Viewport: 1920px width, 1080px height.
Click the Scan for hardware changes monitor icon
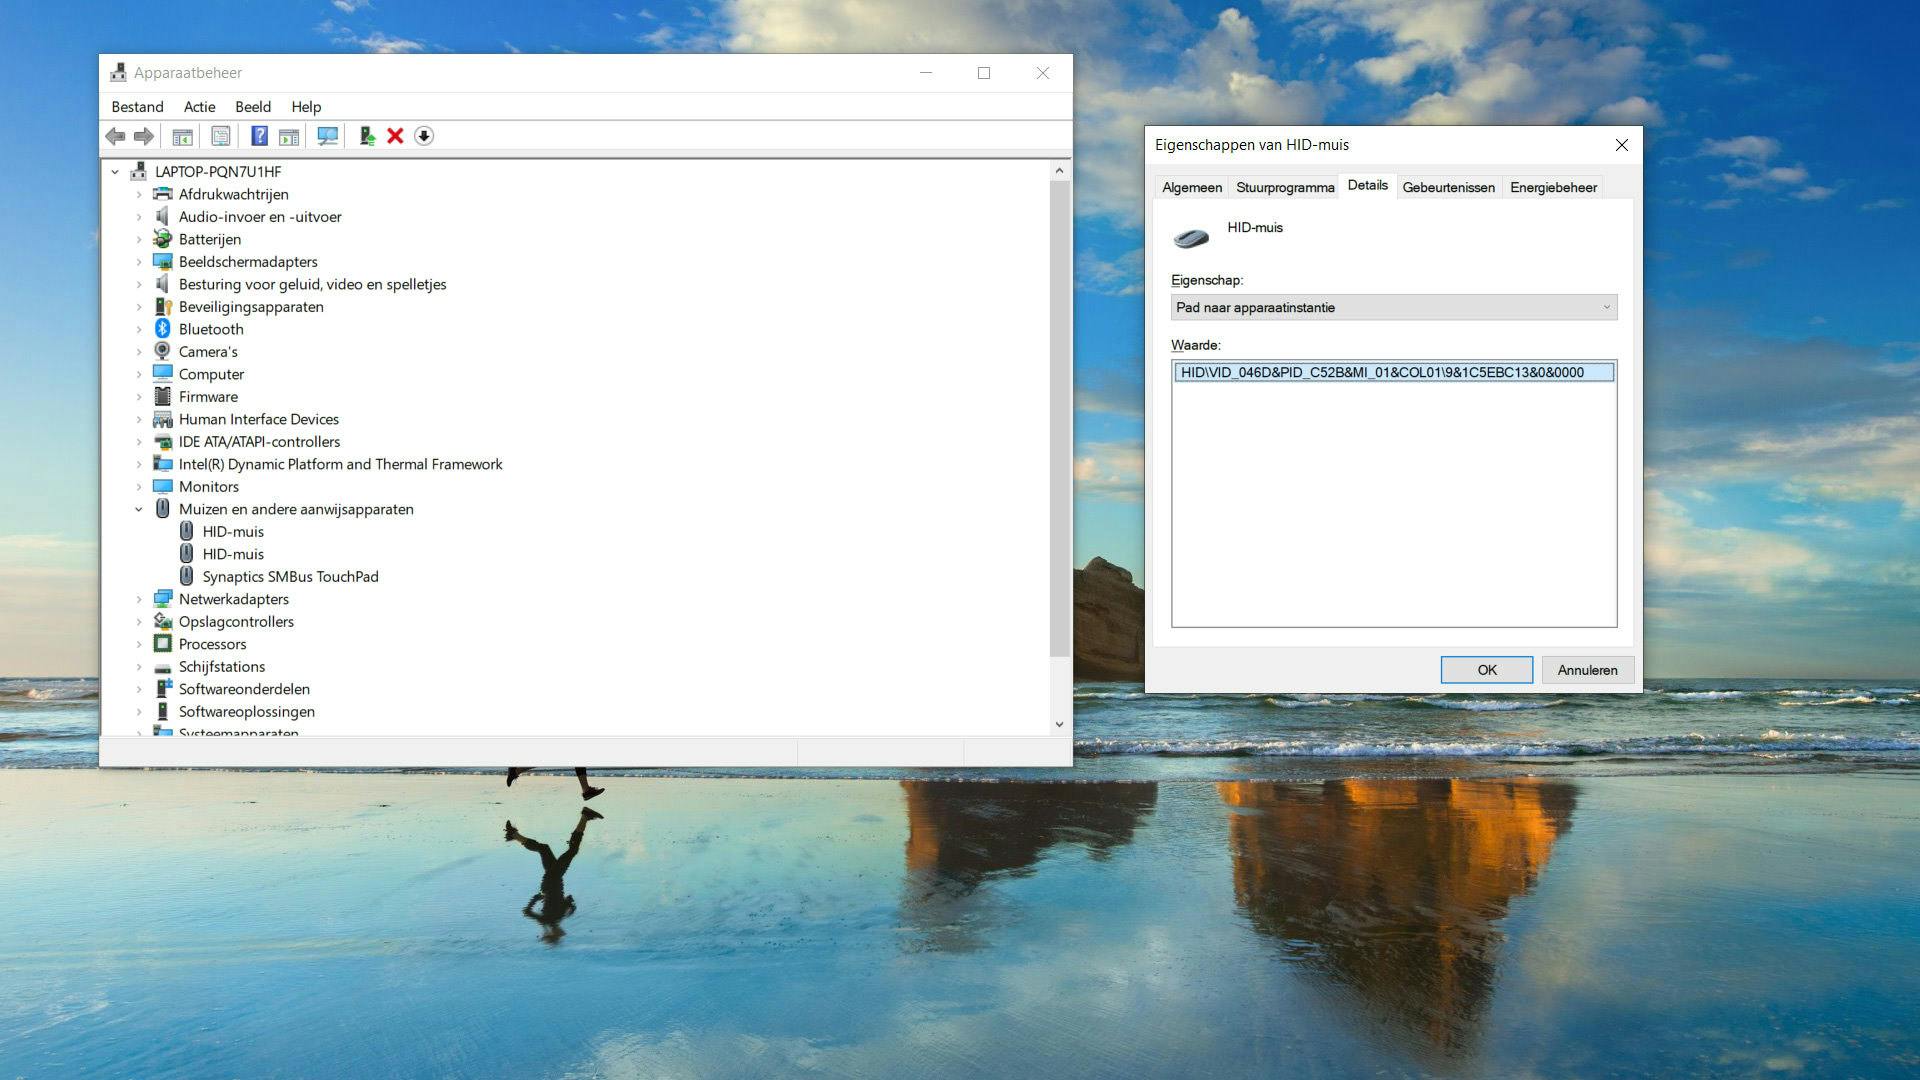pyautogui.click(x=327, y=136)
